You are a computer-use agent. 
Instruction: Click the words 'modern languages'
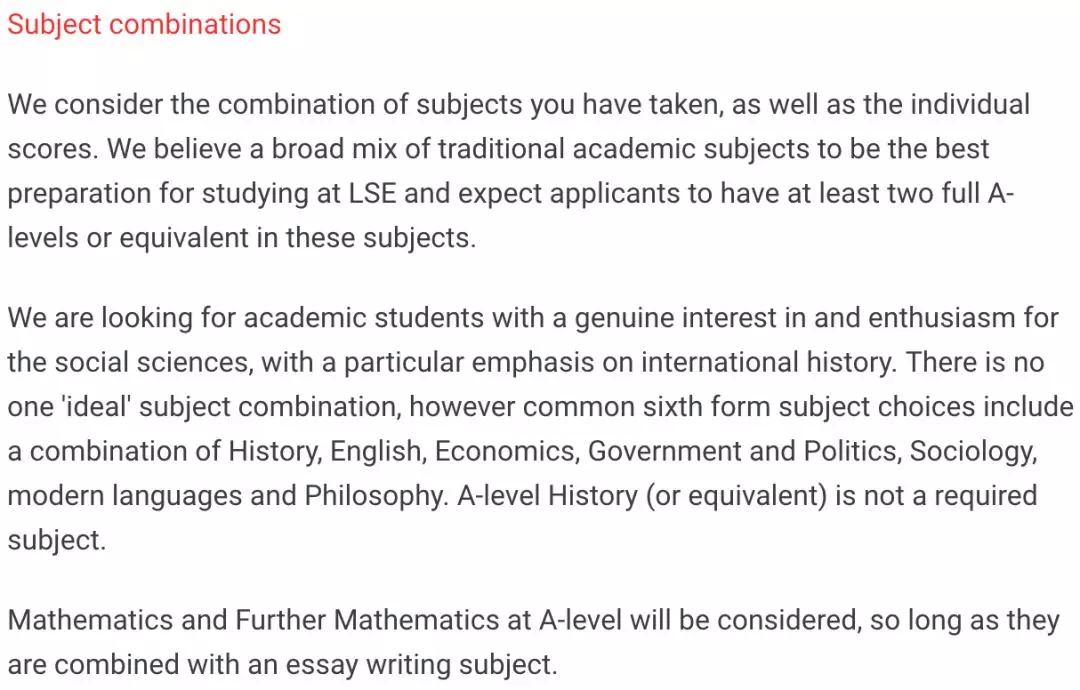125,496
